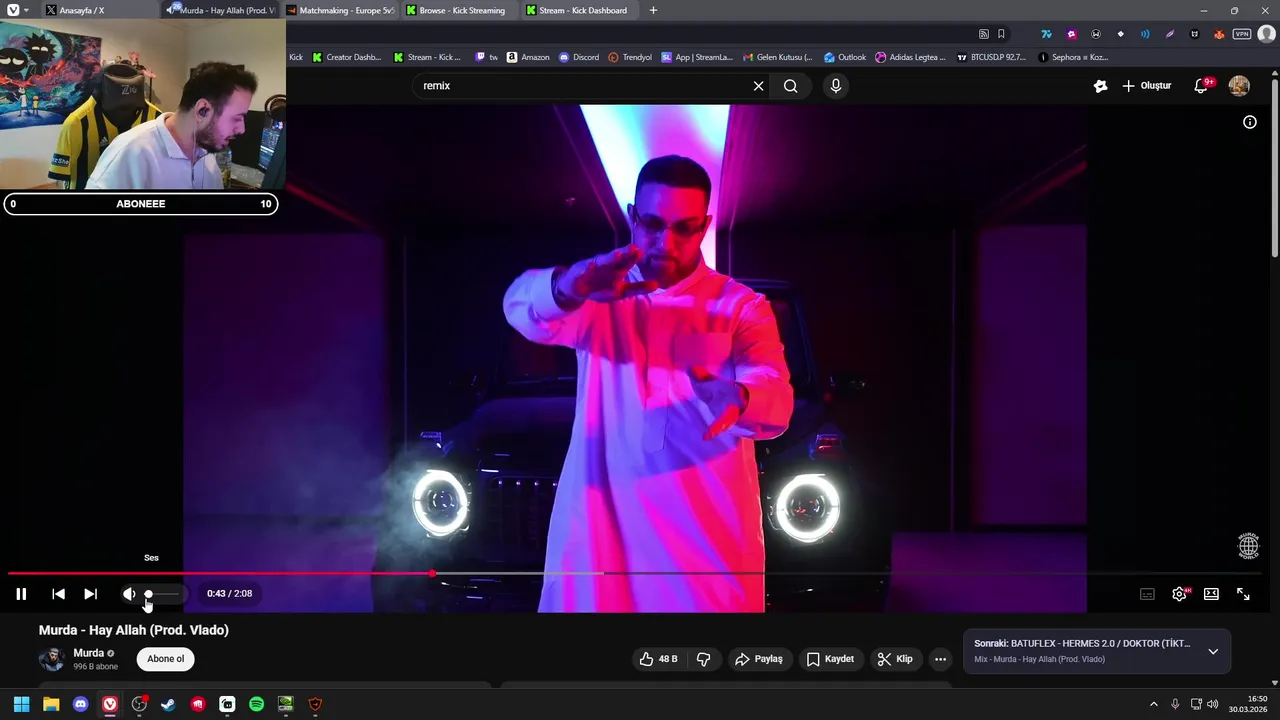Viewport: 1280px width, 720px height.
Task: Open BTCUSD.P TradingView bookmark
Action: pos(991,57)
